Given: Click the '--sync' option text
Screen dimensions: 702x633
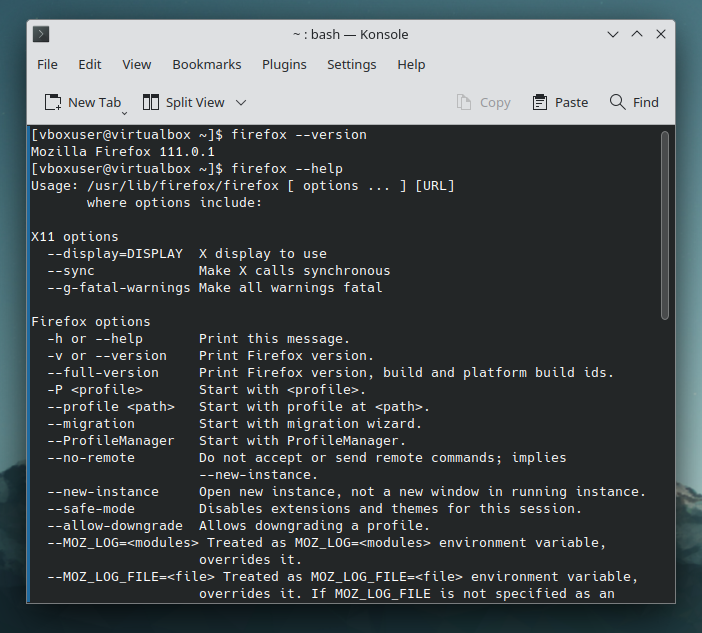Looking at the screenshot, I should pos(71,271).
